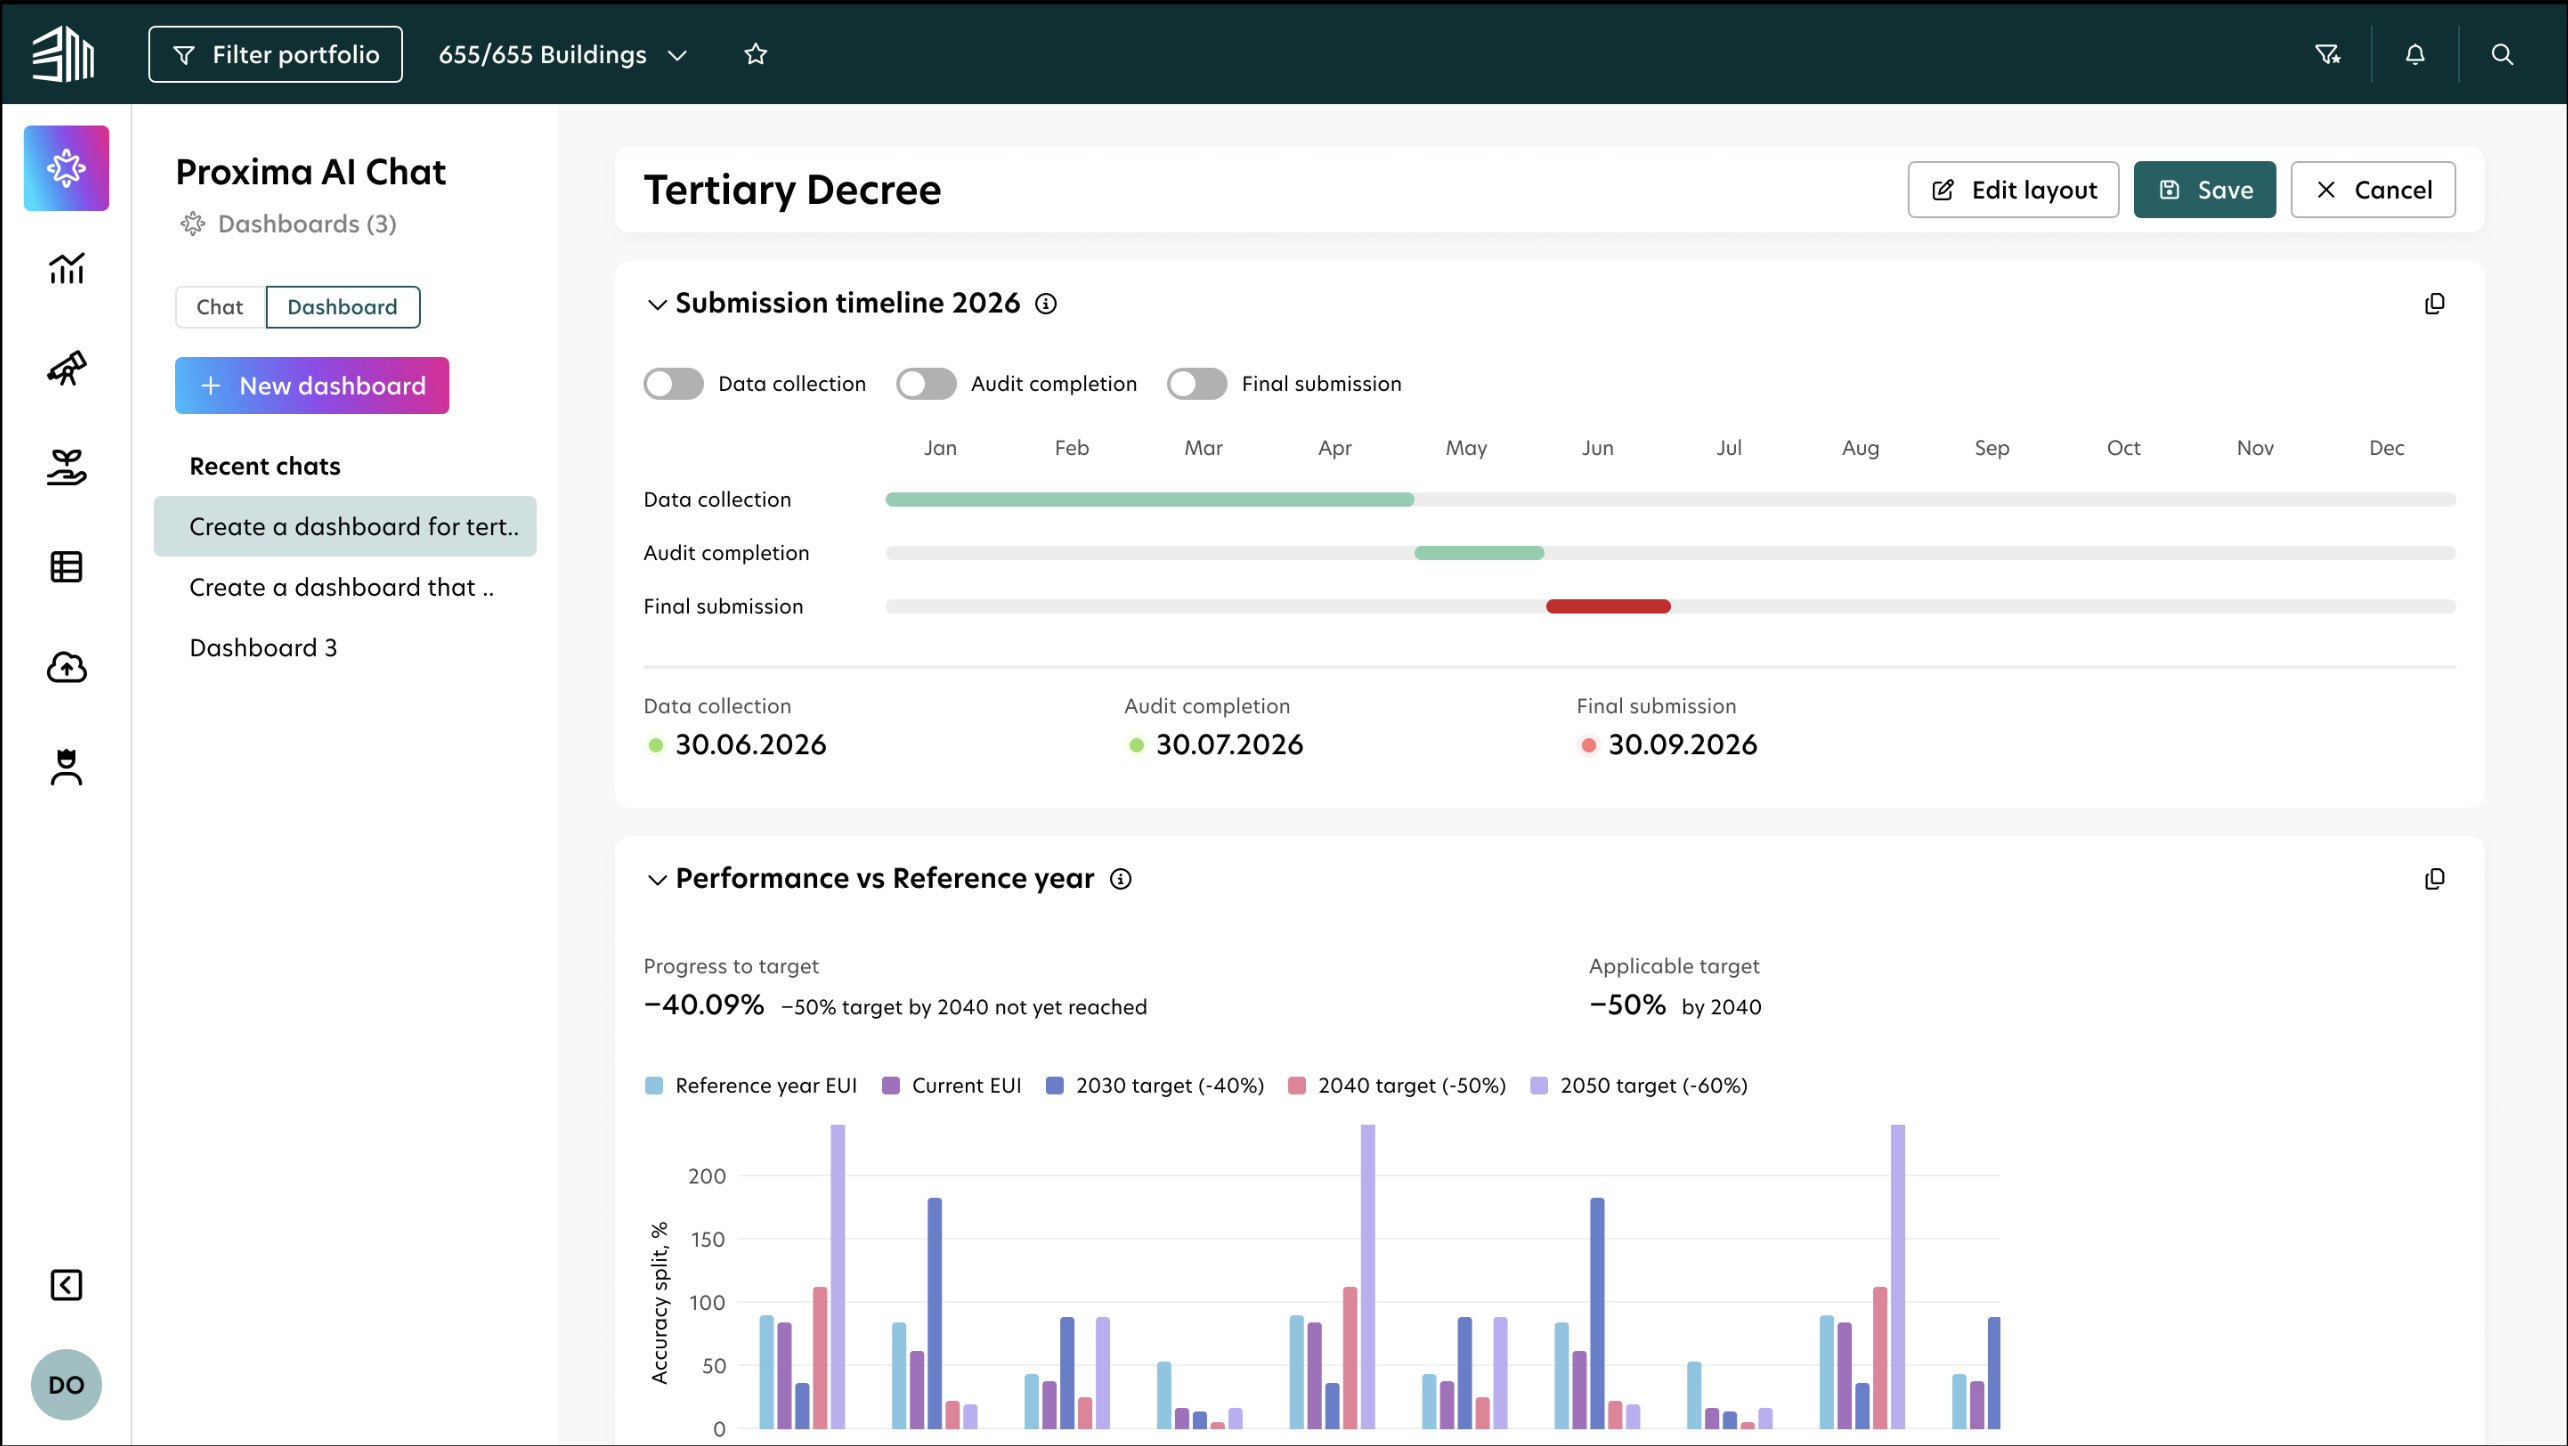
Task: Collapse the Submission timeline 2026 section
Action: click(x=656, y=304)
